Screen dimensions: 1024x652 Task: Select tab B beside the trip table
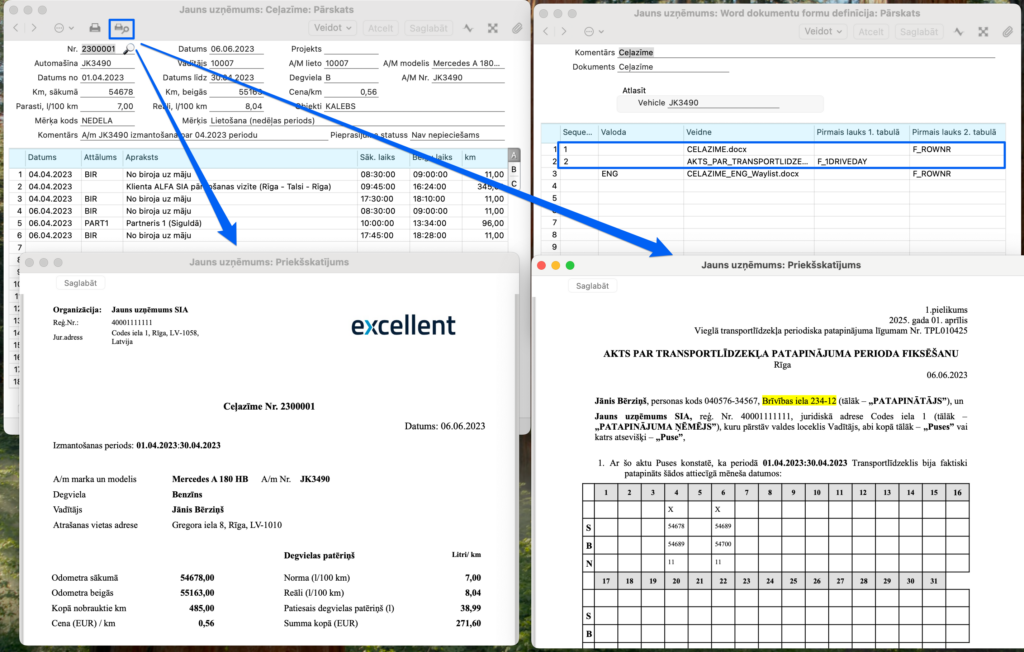click(x=514, y=169)
